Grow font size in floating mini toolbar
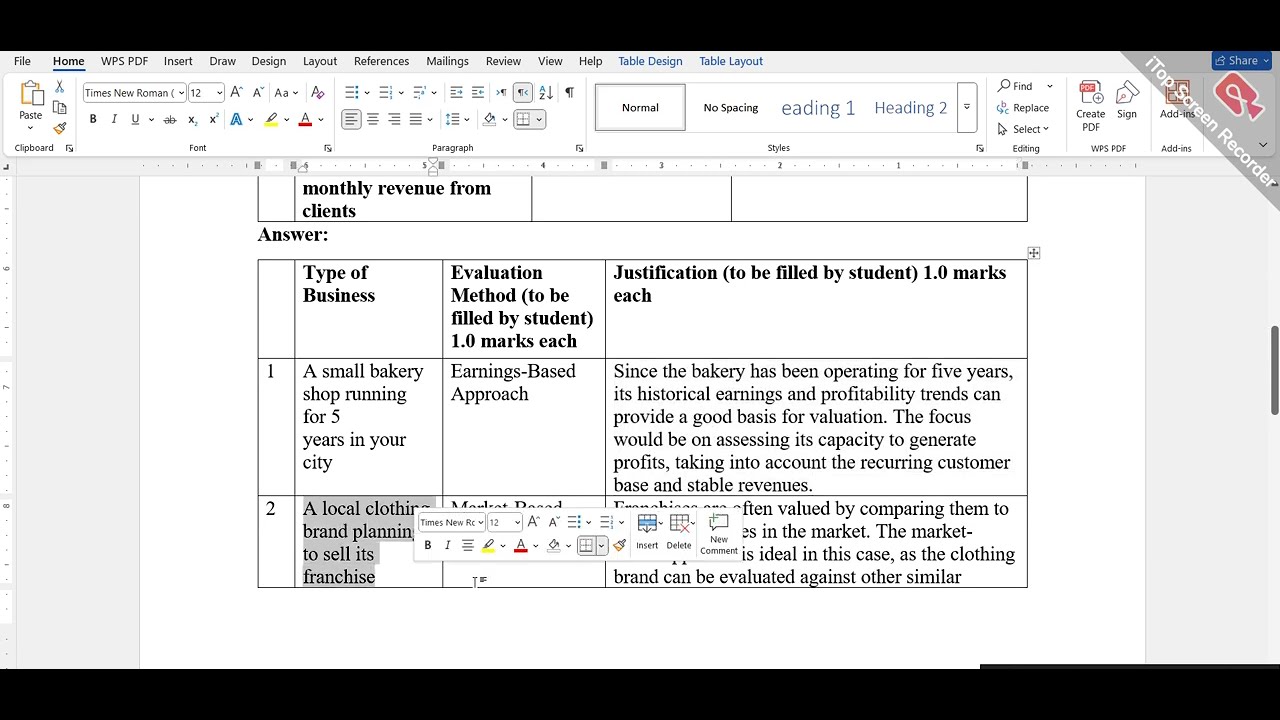The height and width of the screenshot is (720, 1280). [534, 522]
